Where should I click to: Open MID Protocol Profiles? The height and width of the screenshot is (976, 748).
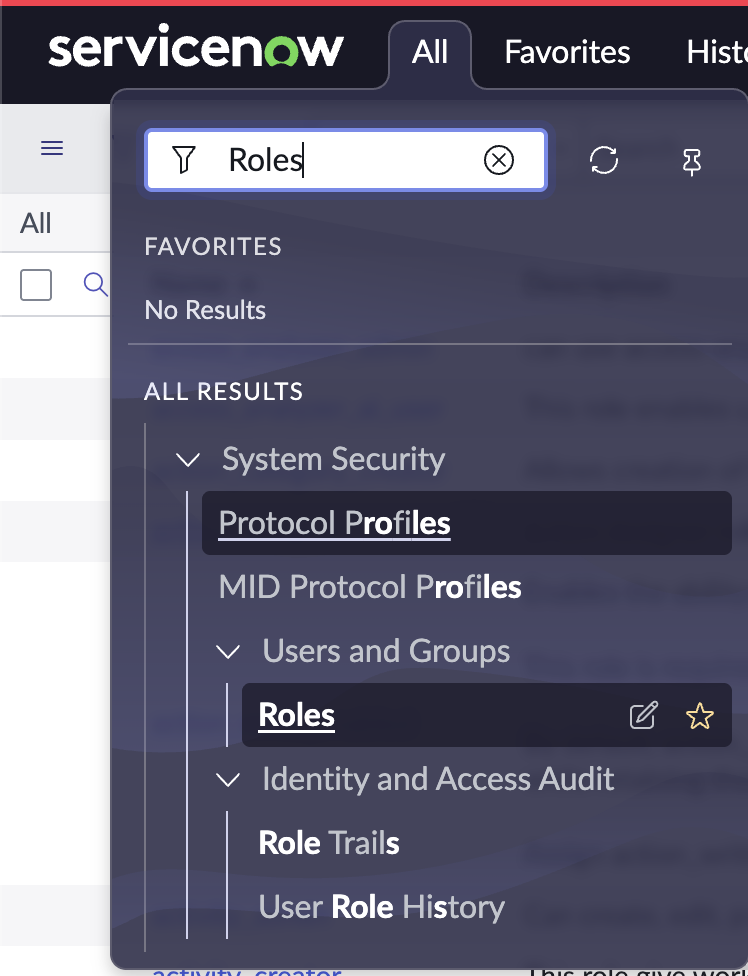click(x=370, y=587)
